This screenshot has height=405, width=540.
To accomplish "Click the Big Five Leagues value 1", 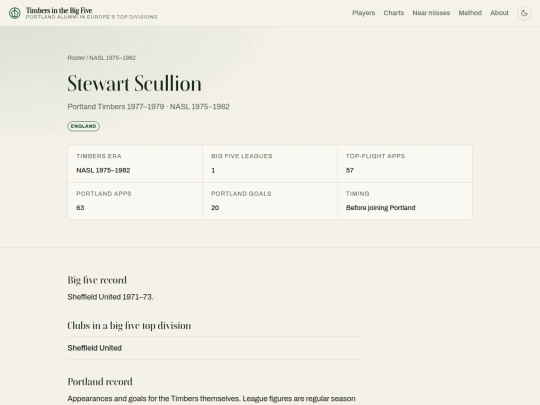I will coord(213,170).
